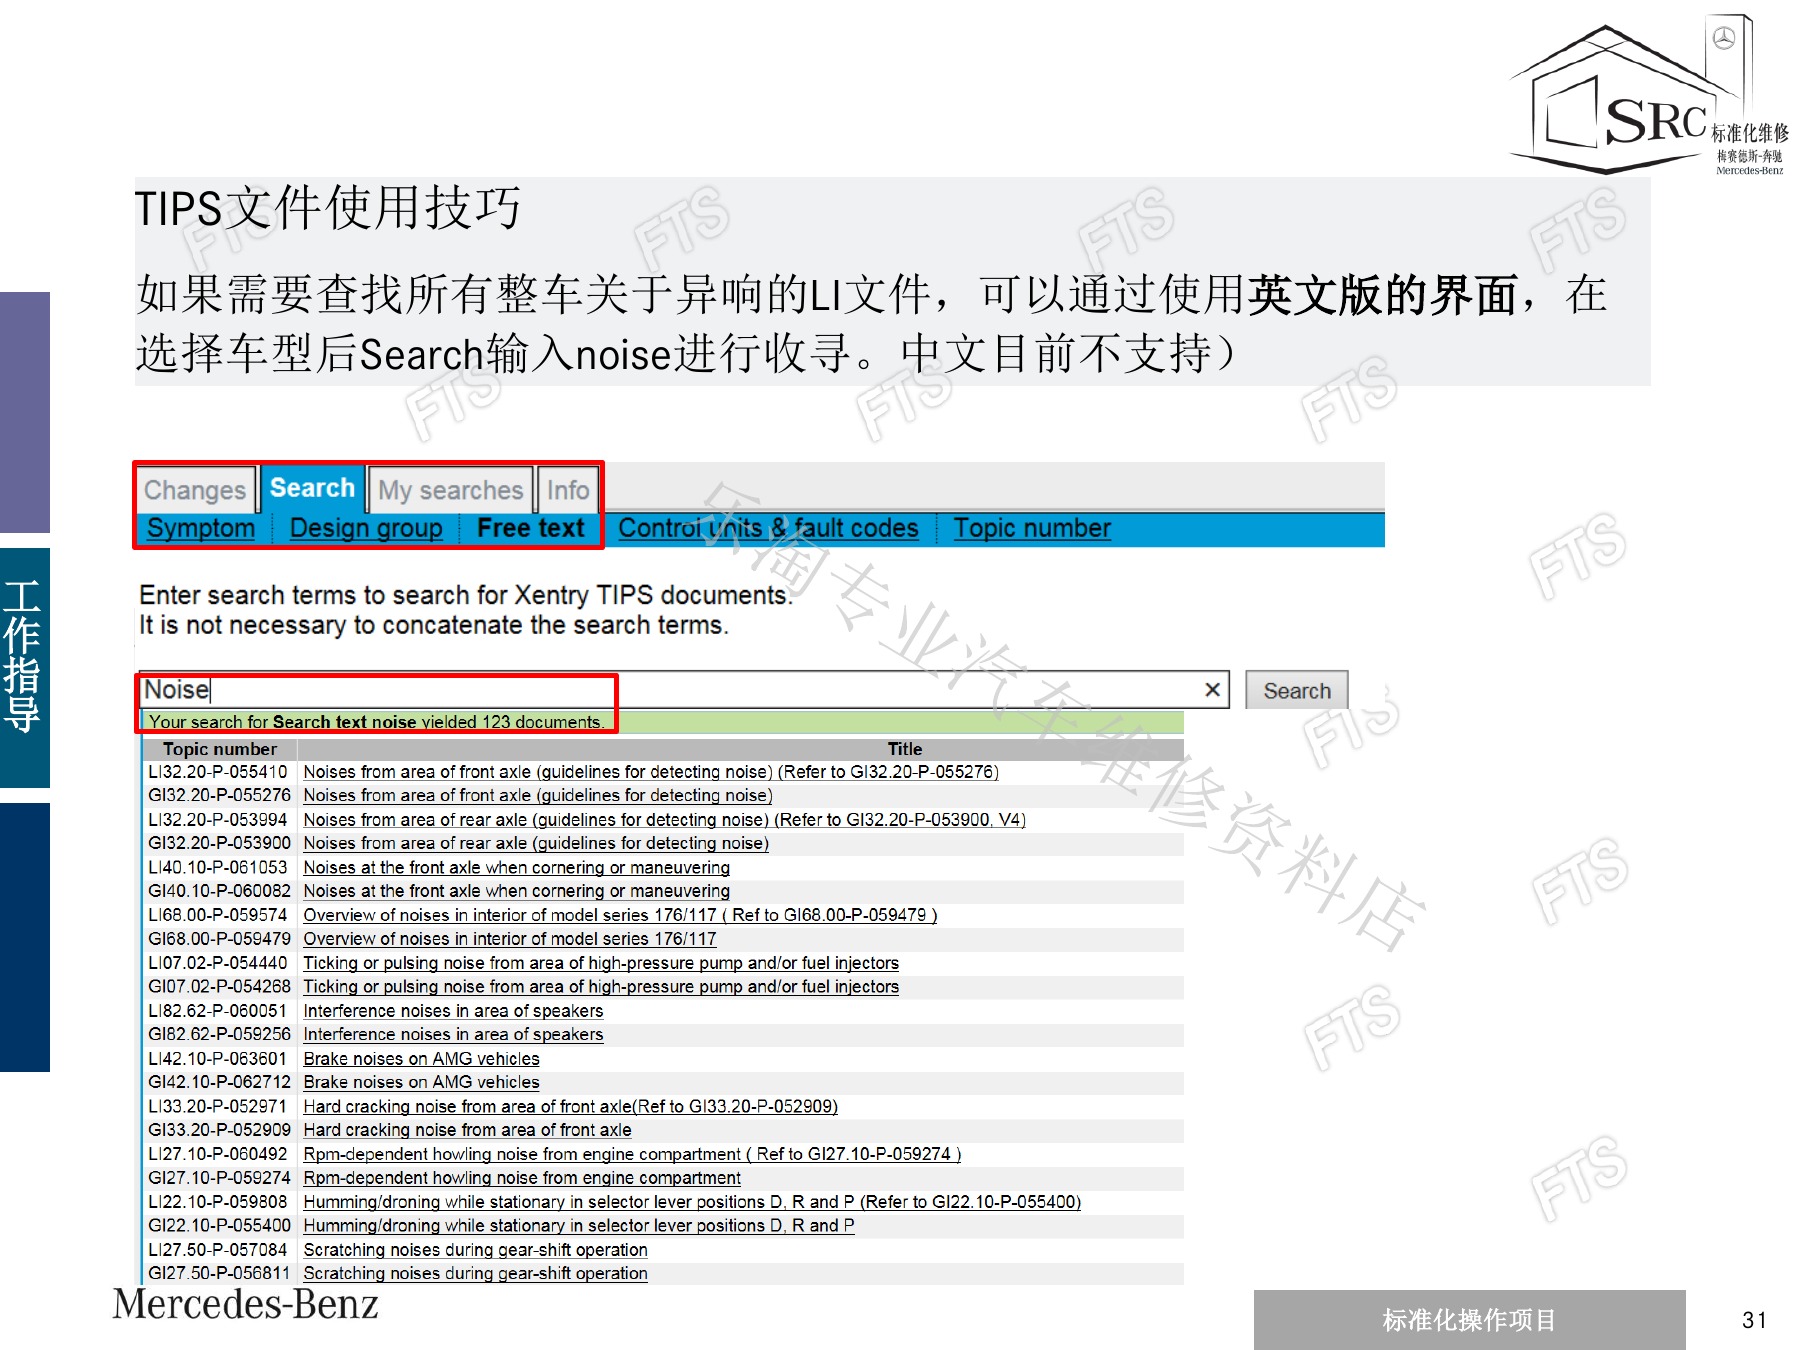Select topic number cell LI07.02-P-054440
1800x1350 pixels.
coord(218,963)
